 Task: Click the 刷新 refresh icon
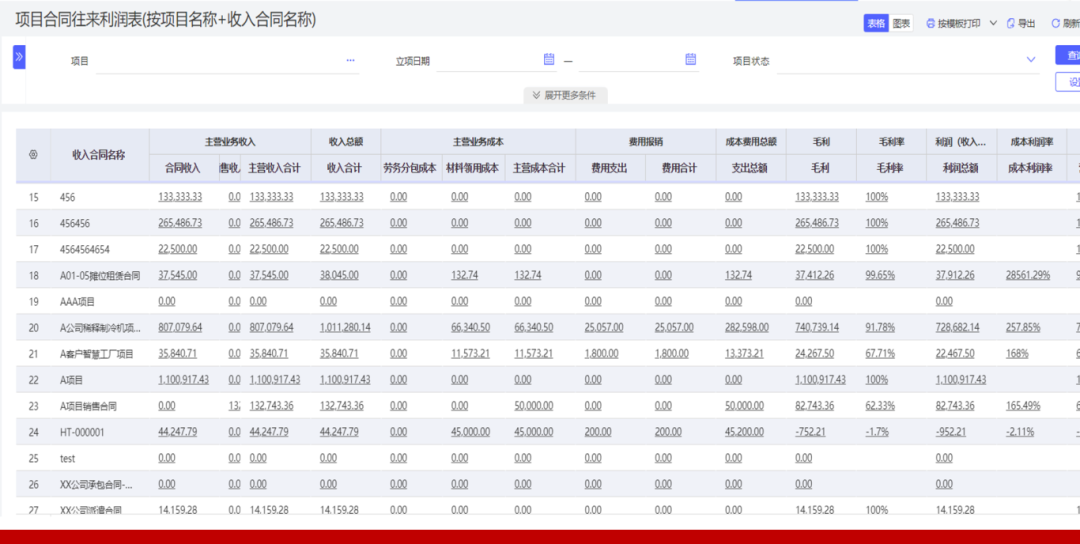click(x=1055, y=23)
